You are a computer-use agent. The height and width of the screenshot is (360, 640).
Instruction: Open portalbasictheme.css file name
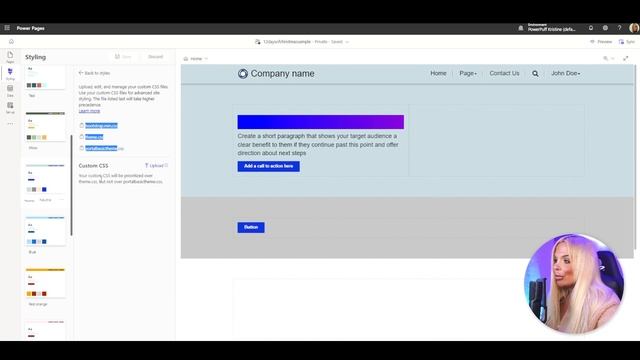[x=104, y=149]
